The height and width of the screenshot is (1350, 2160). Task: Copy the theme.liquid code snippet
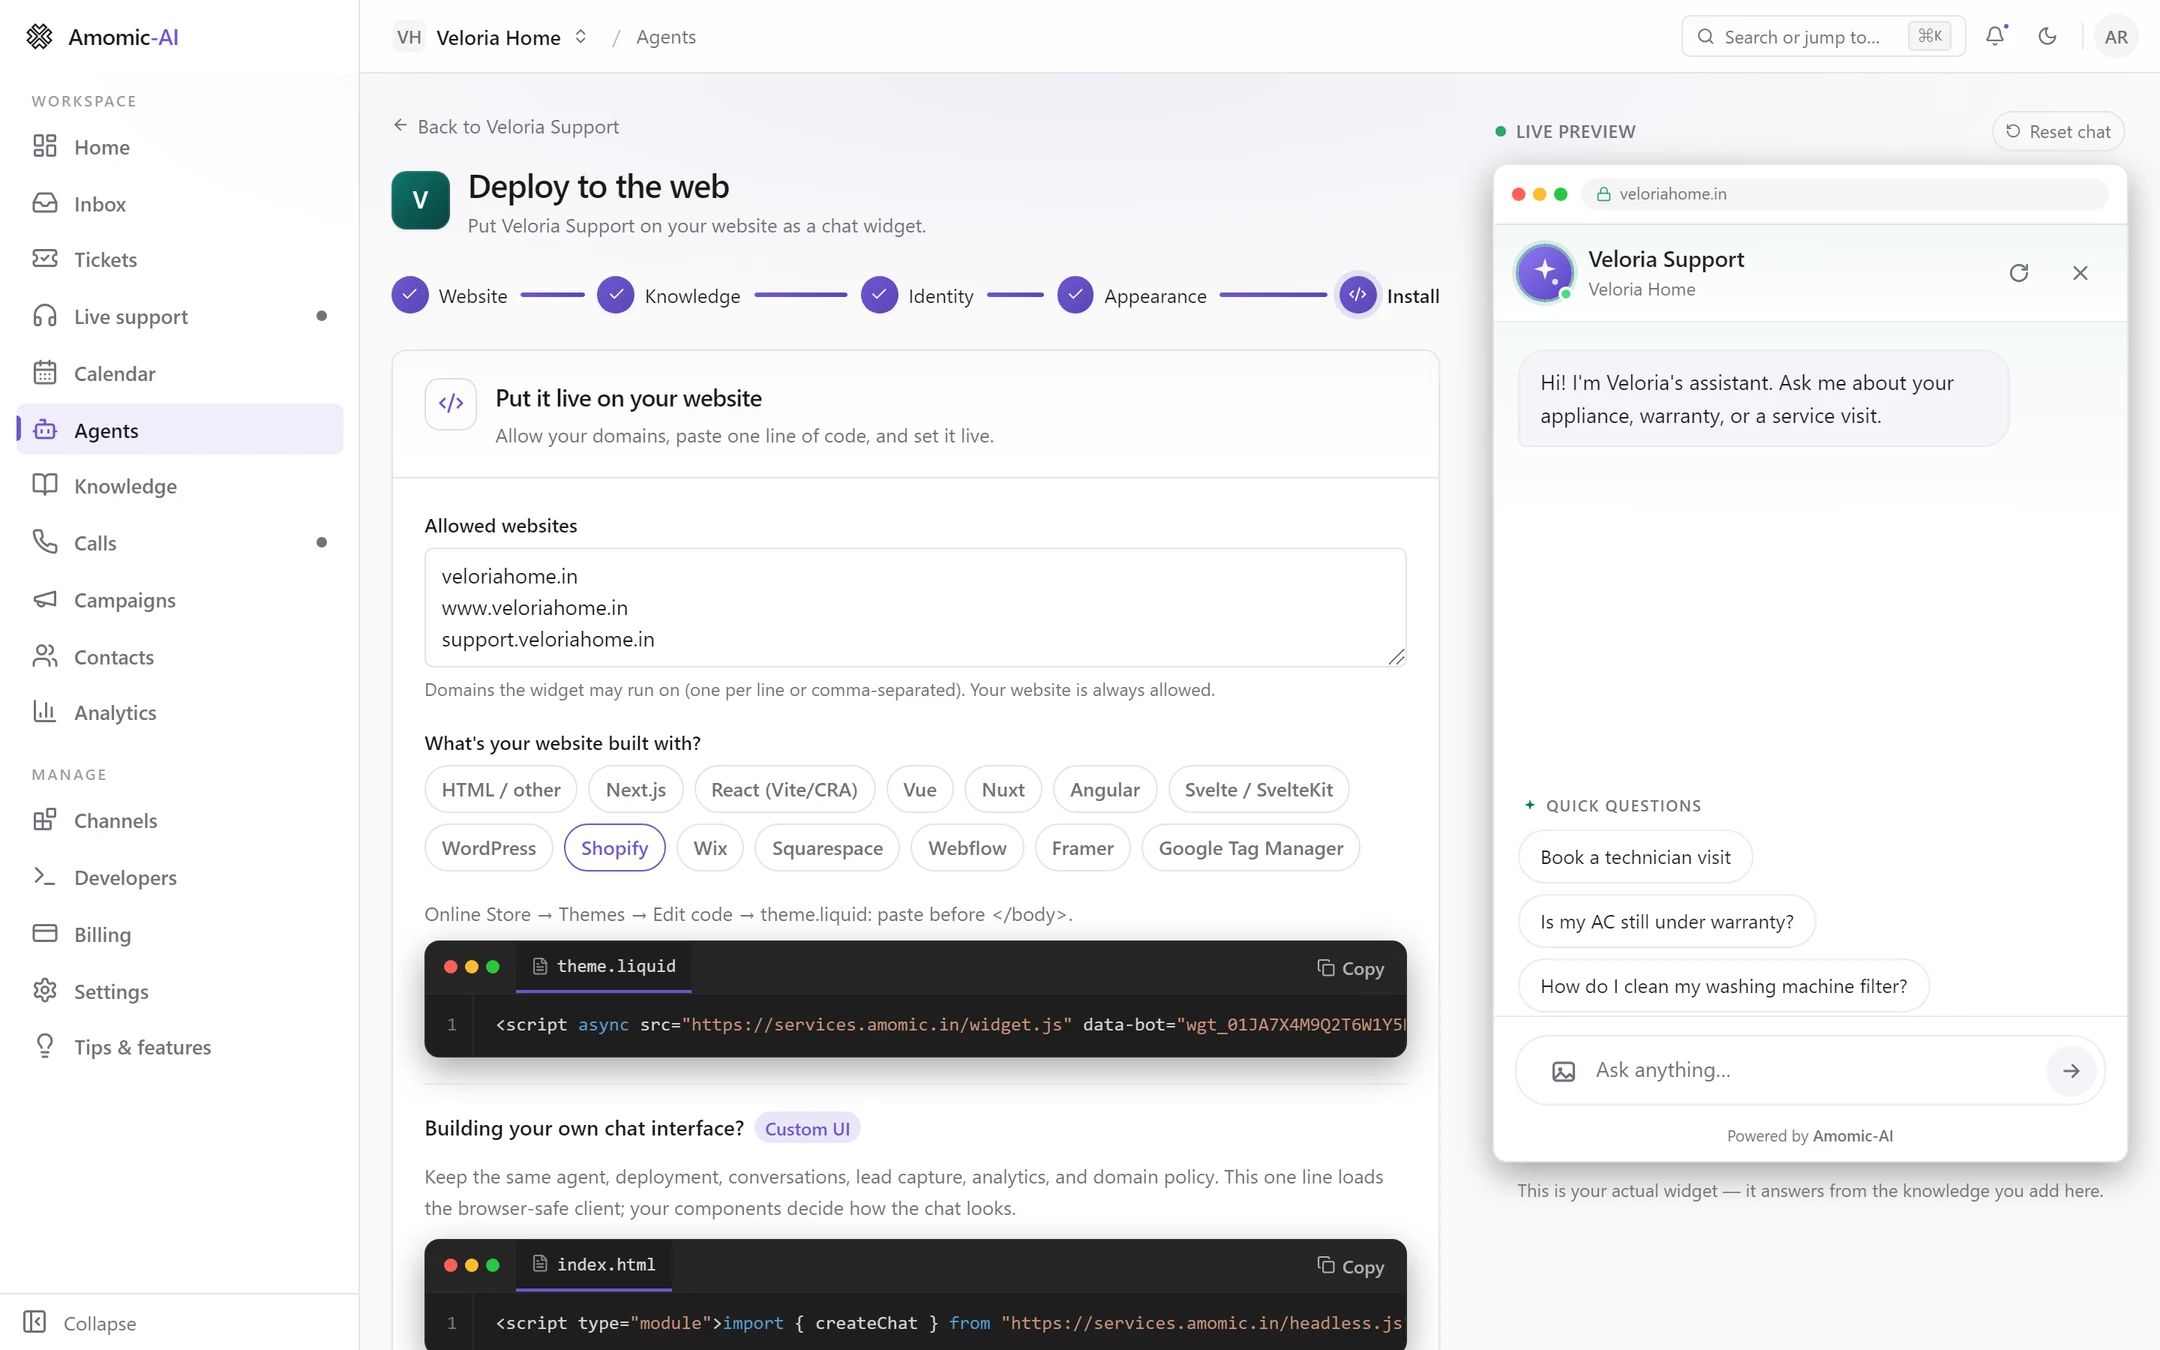(1350, 968)
